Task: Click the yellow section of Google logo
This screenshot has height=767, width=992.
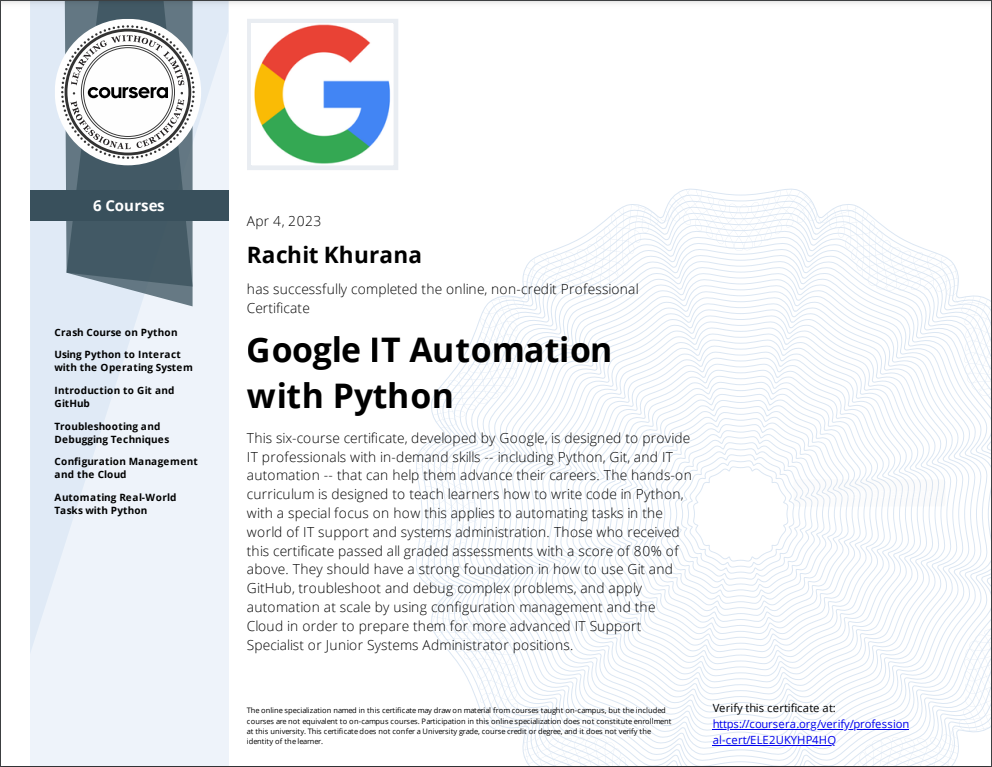Action: tap(268, 93)
